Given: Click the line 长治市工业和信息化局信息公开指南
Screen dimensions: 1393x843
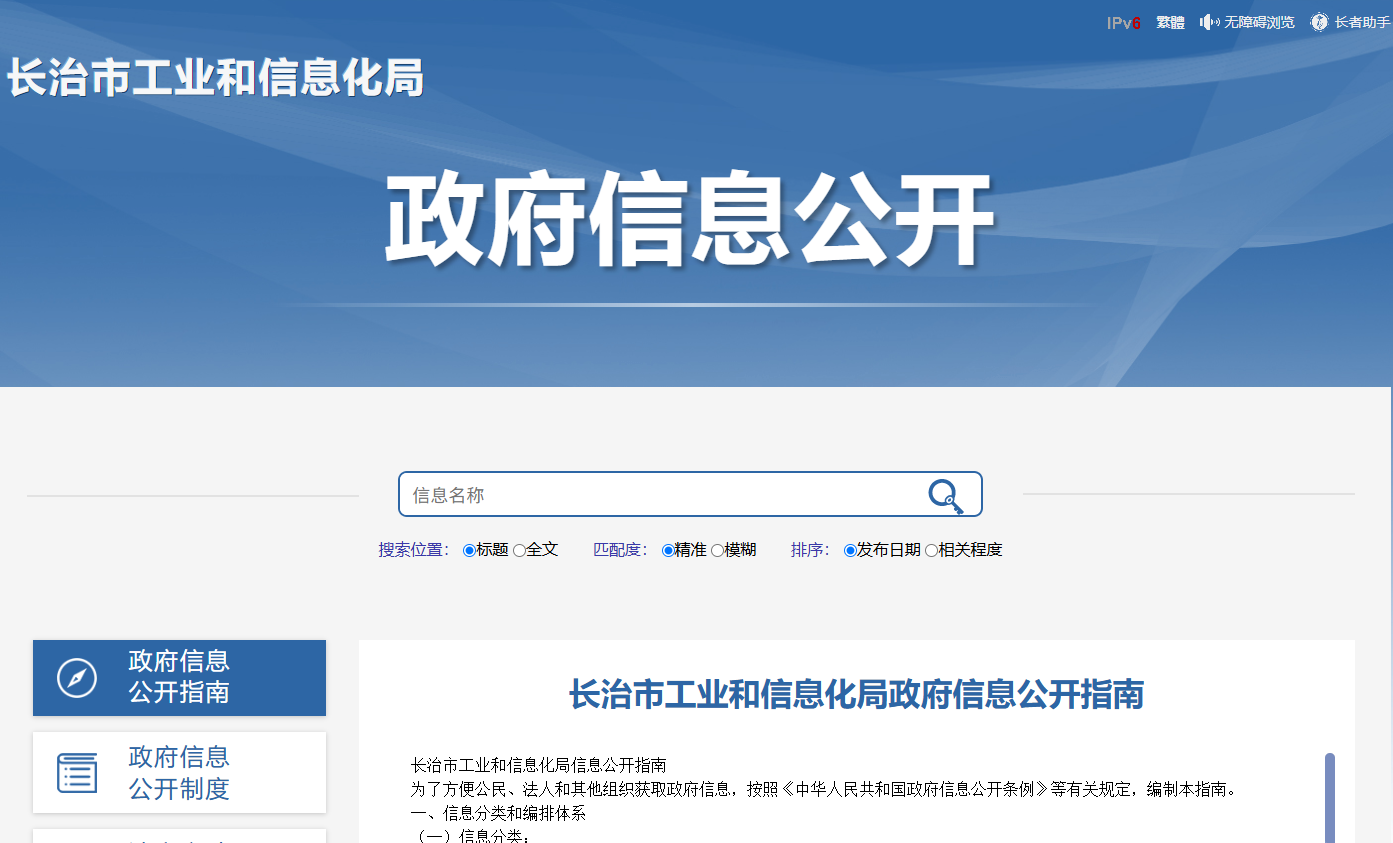Looking at the screenshot, I should tap(538, 766).
